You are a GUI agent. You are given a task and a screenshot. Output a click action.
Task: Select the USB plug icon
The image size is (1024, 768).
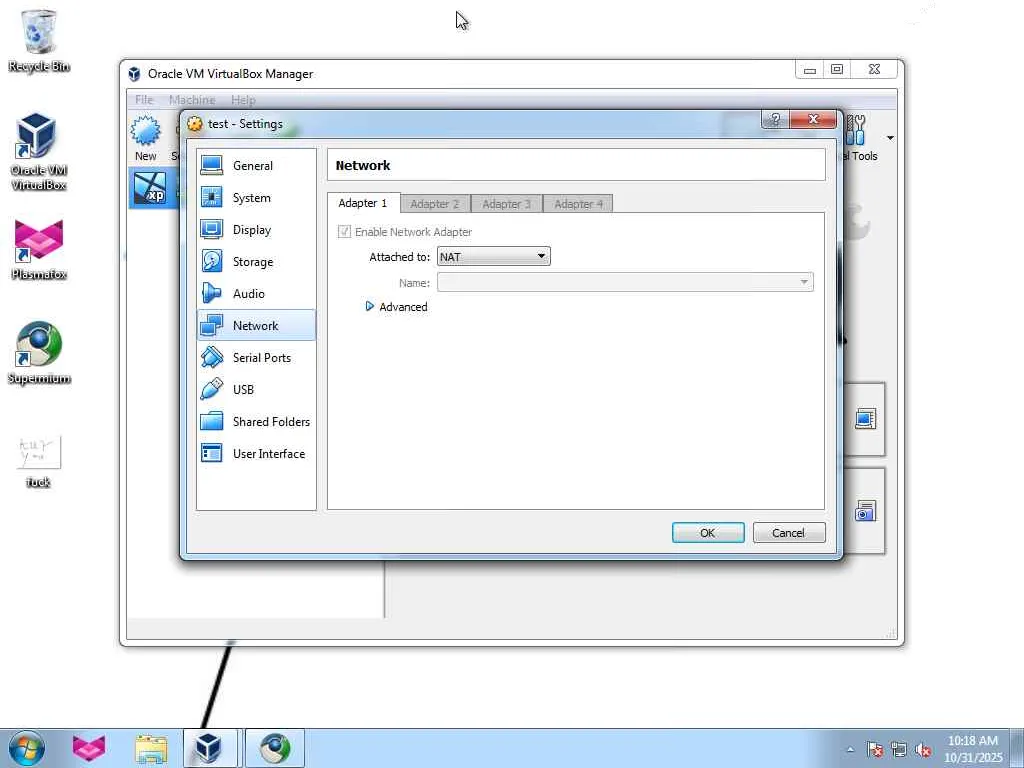tap(212, 389)
